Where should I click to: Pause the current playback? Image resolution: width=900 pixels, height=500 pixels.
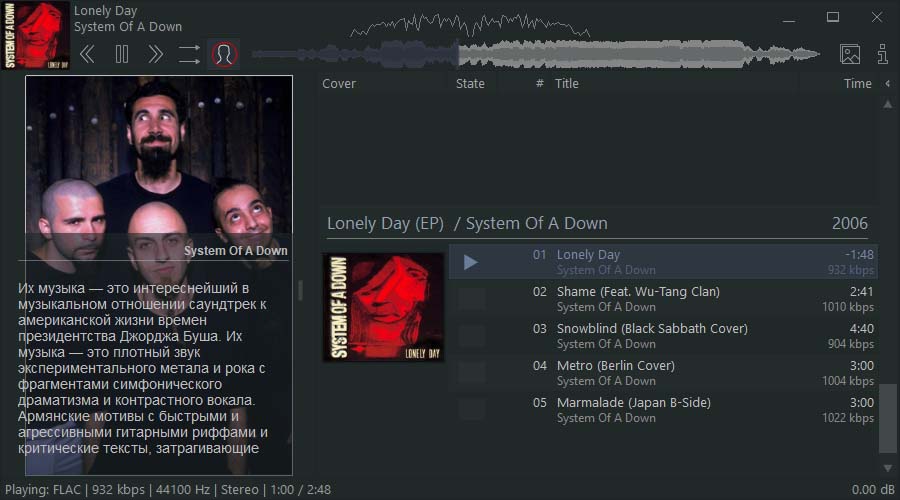pos(122,55)
